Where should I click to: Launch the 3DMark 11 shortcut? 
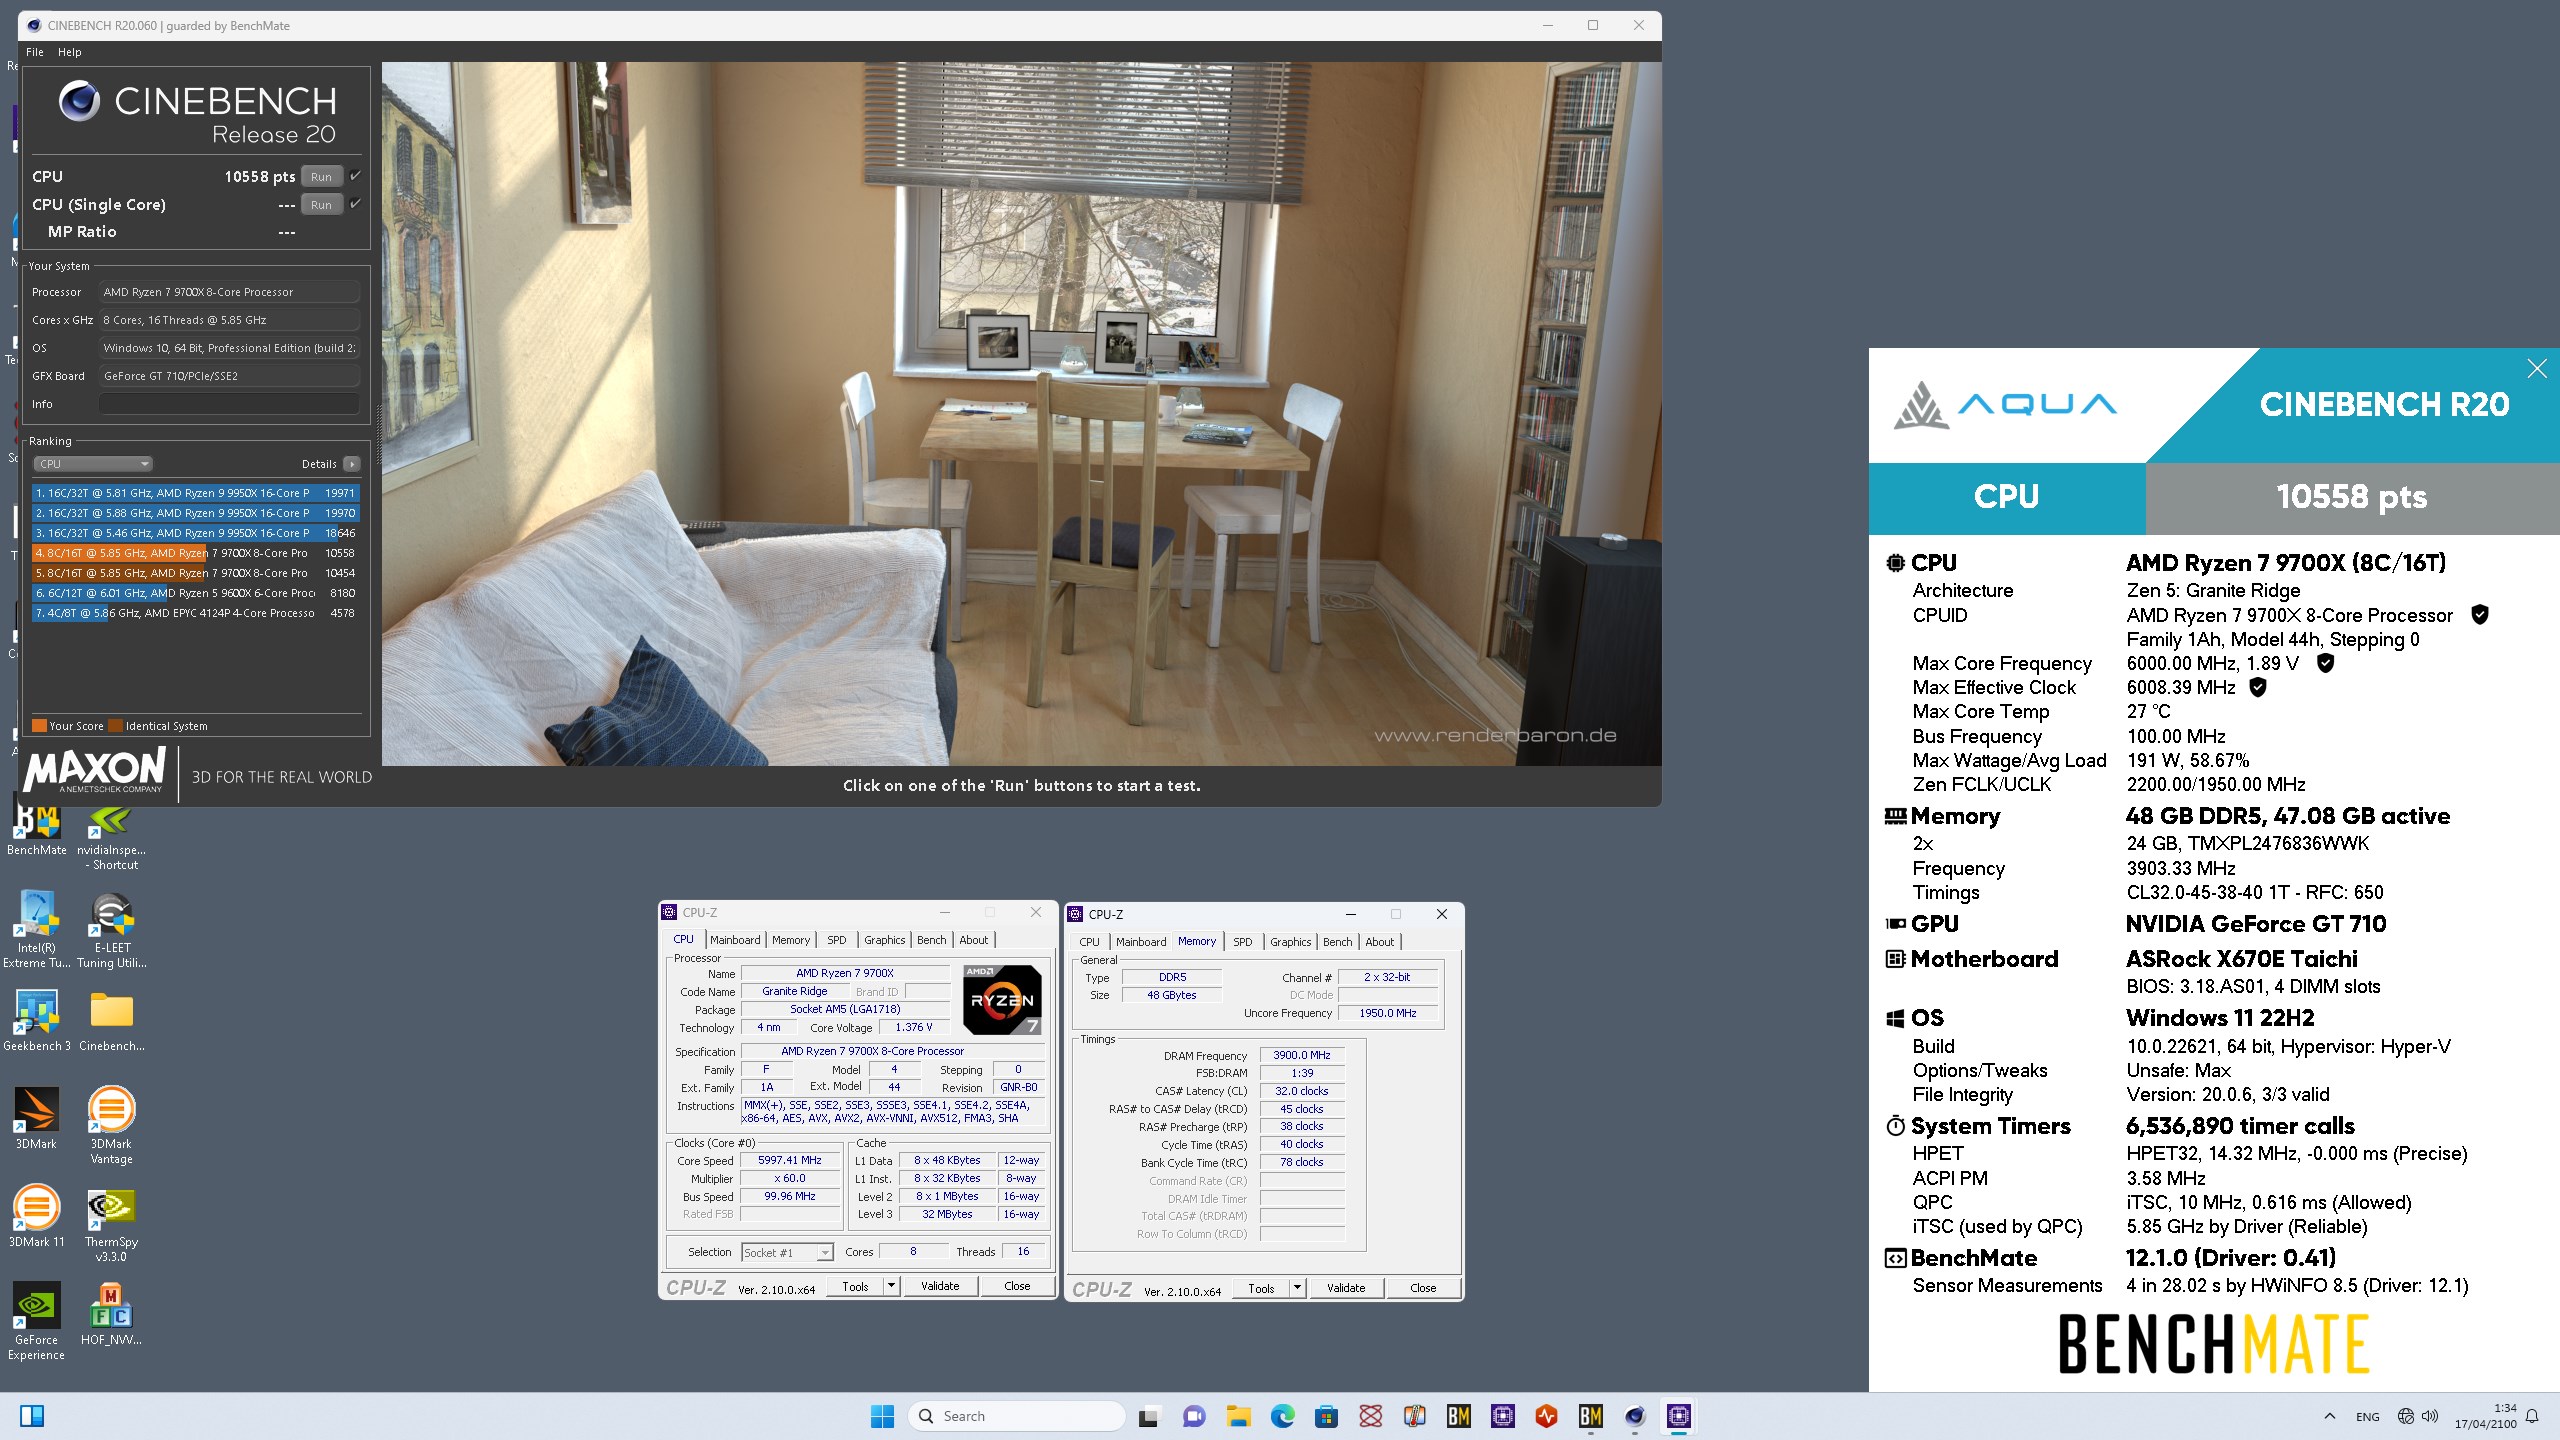[36, 1216]
